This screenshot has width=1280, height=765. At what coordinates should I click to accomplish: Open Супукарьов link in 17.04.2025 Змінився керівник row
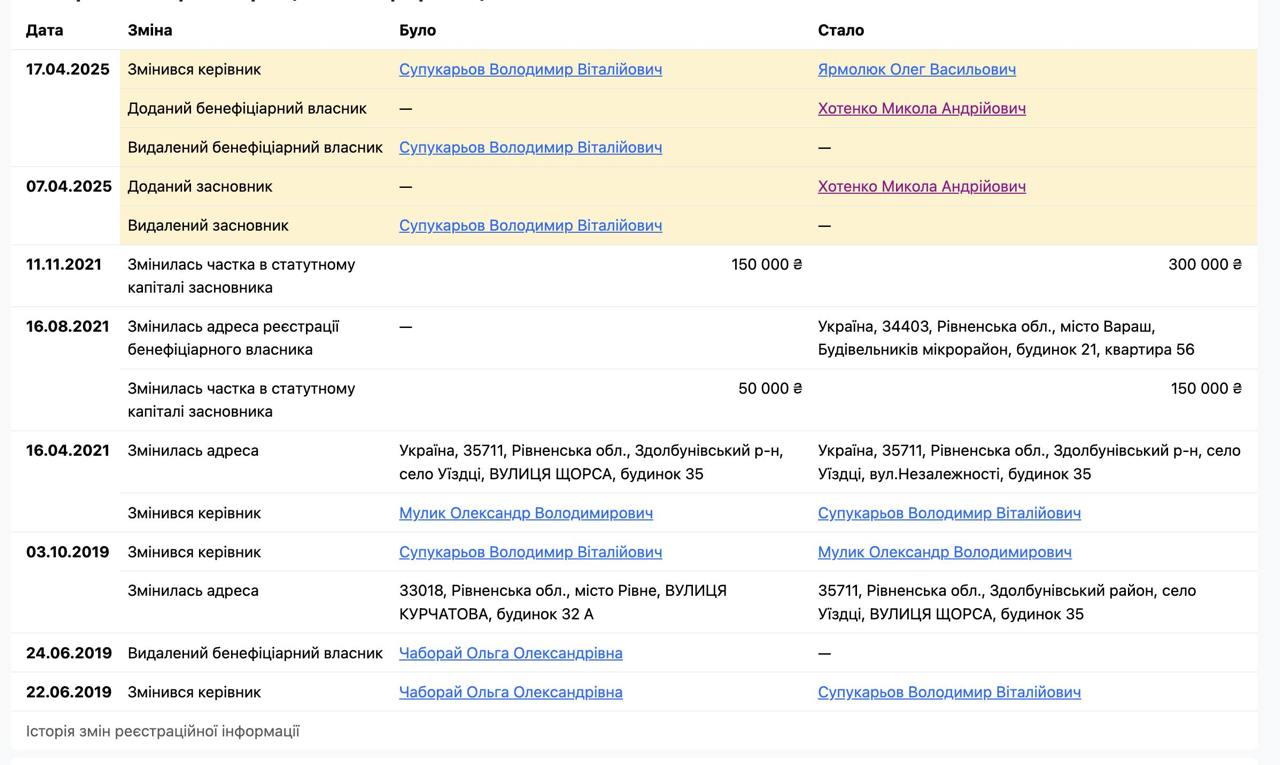pyautogui.click(x=530, y=69)
